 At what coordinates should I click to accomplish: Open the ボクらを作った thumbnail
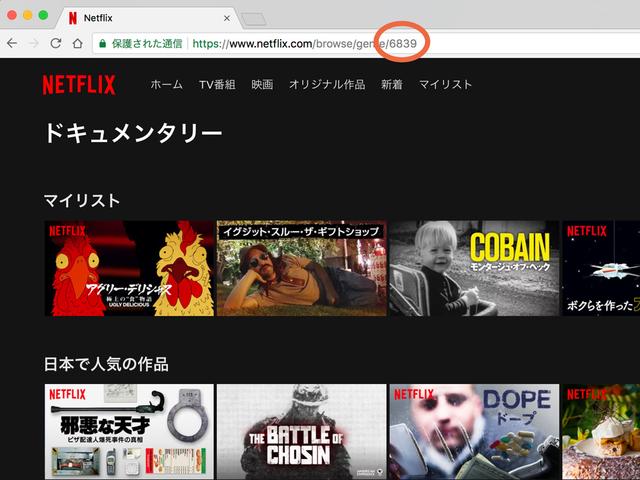coord(601,268)
